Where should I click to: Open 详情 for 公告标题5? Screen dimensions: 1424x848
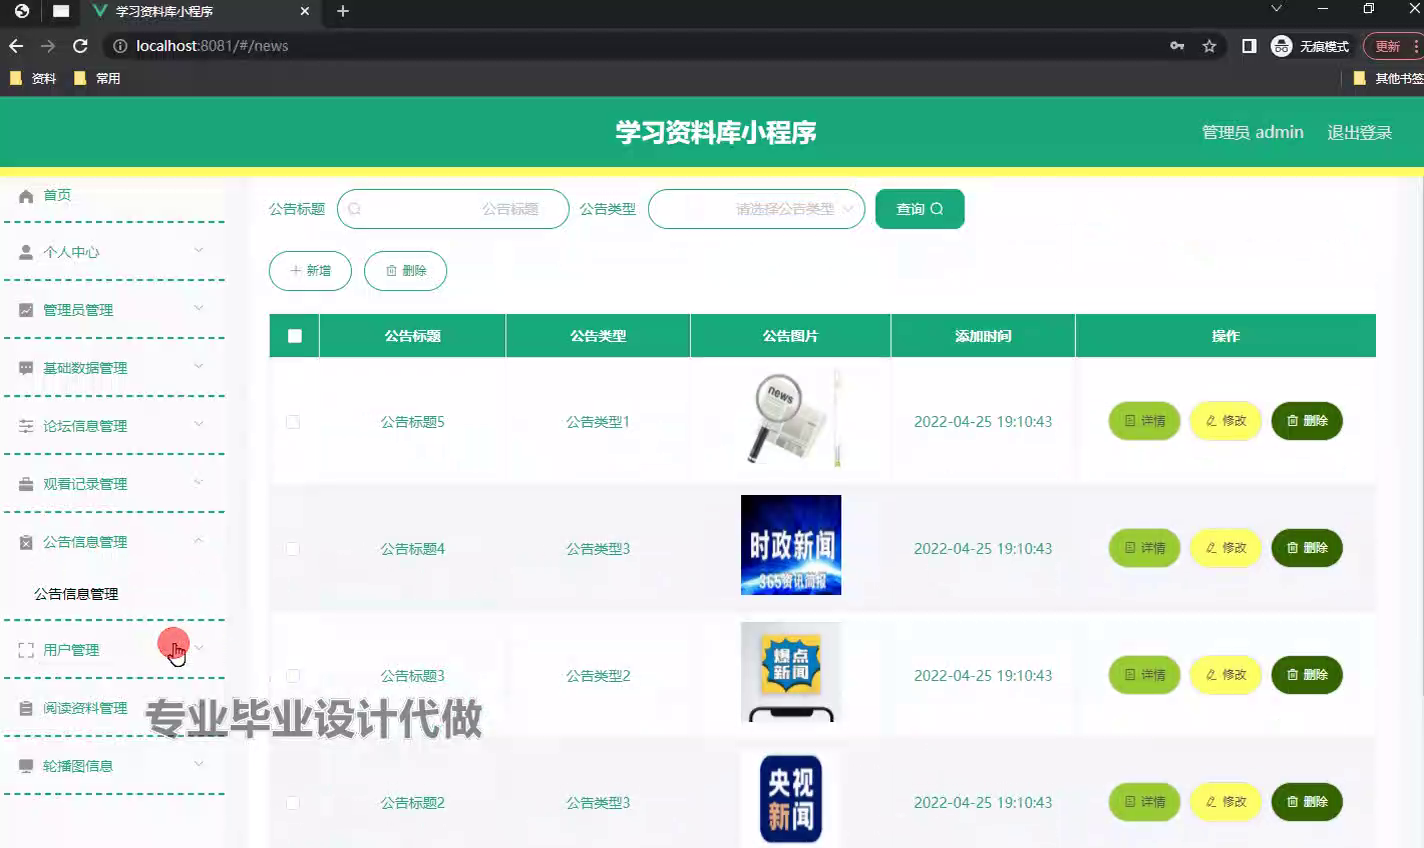tap(1145, 421)
